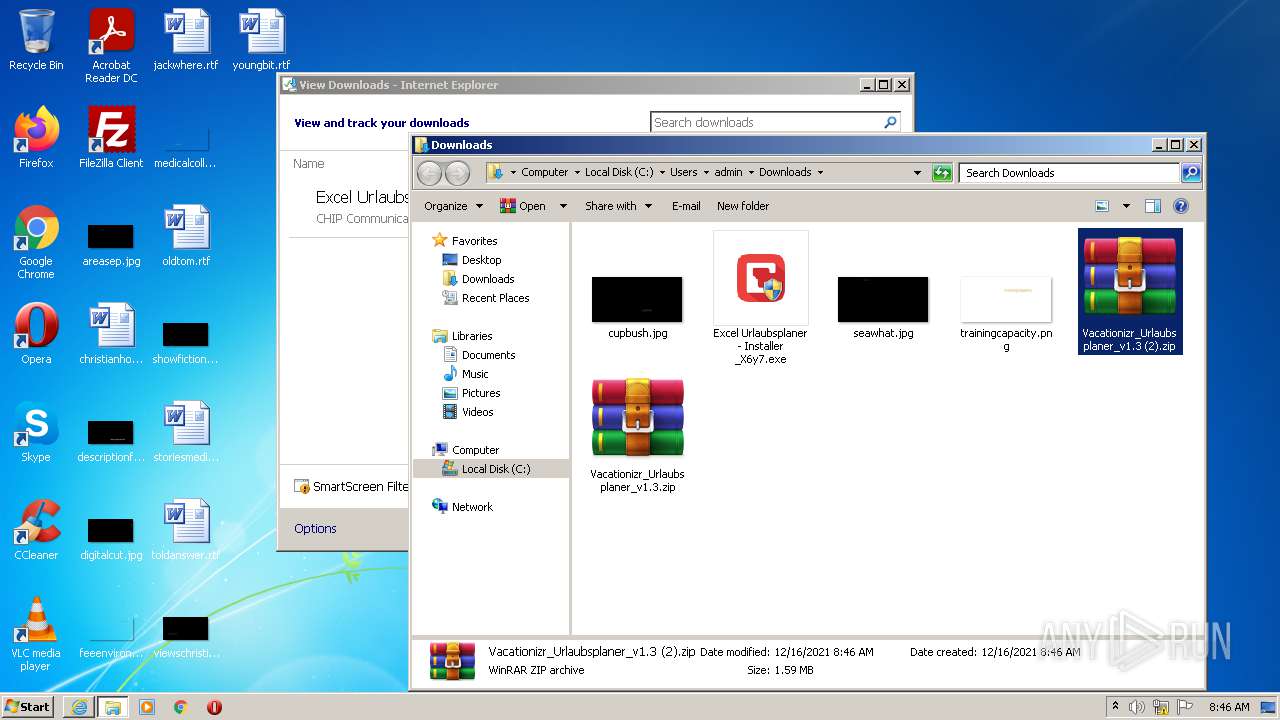Select trainingcapacity.png thumbnail

(1006, 300)
